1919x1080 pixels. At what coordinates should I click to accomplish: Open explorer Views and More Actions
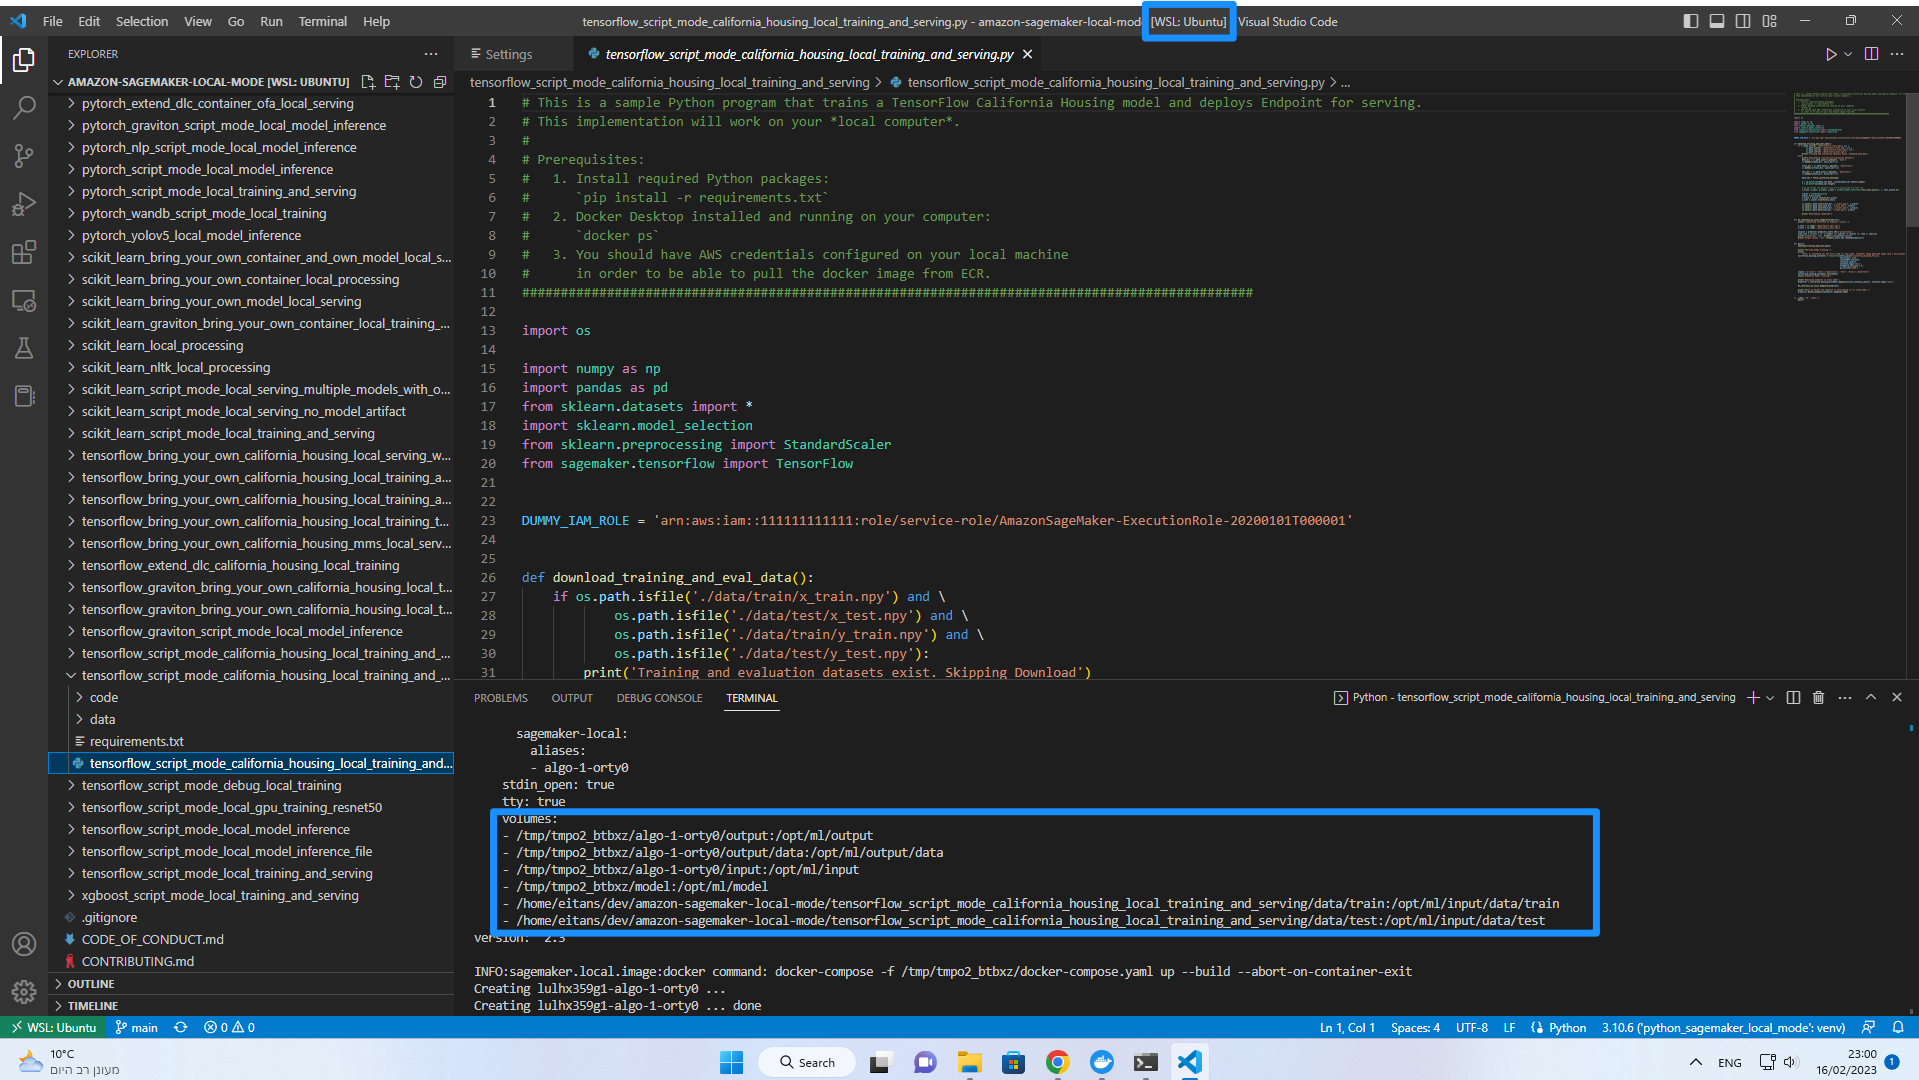click(431, 54)
